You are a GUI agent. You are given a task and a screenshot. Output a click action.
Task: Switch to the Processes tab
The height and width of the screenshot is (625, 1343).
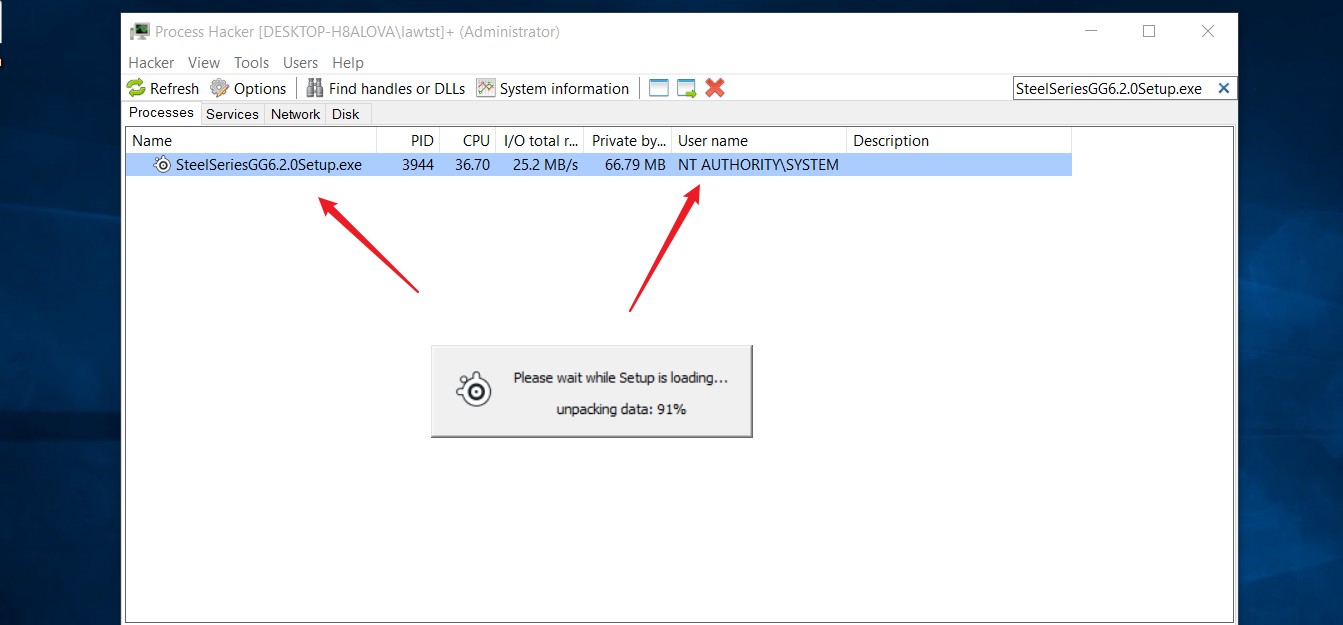[161, 113]
